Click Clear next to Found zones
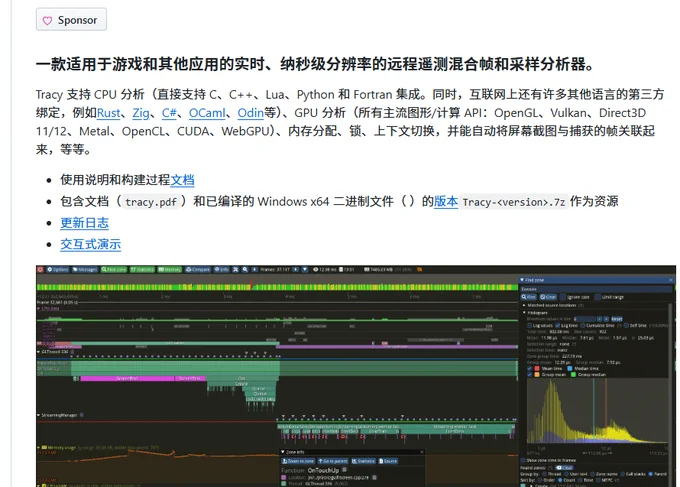This screenshot has width=680, height=487. pos(565,468)
